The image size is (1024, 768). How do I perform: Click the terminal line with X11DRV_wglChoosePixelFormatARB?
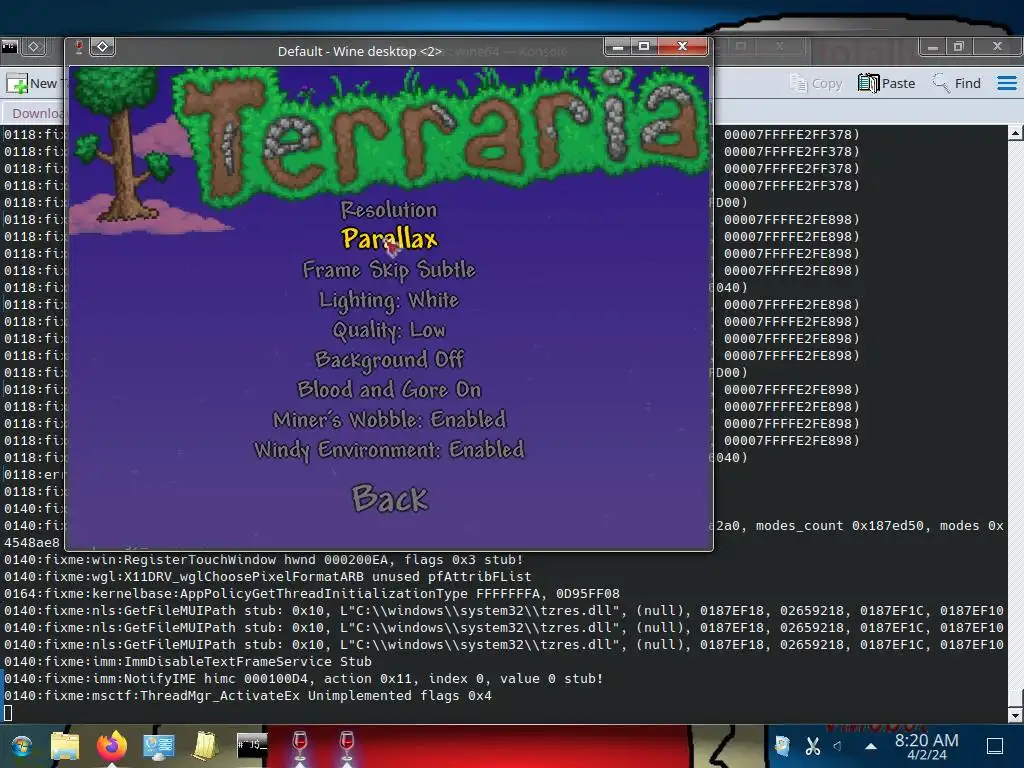click(268, 577)
